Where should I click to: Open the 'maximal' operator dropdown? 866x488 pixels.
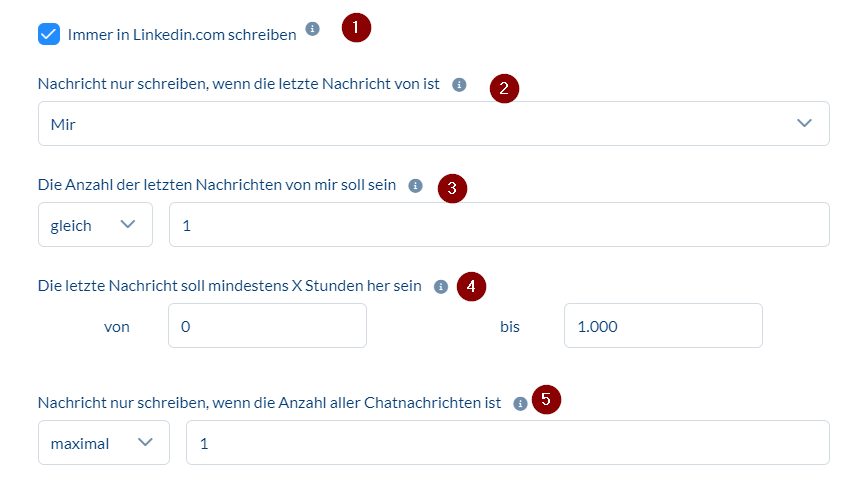103,443
